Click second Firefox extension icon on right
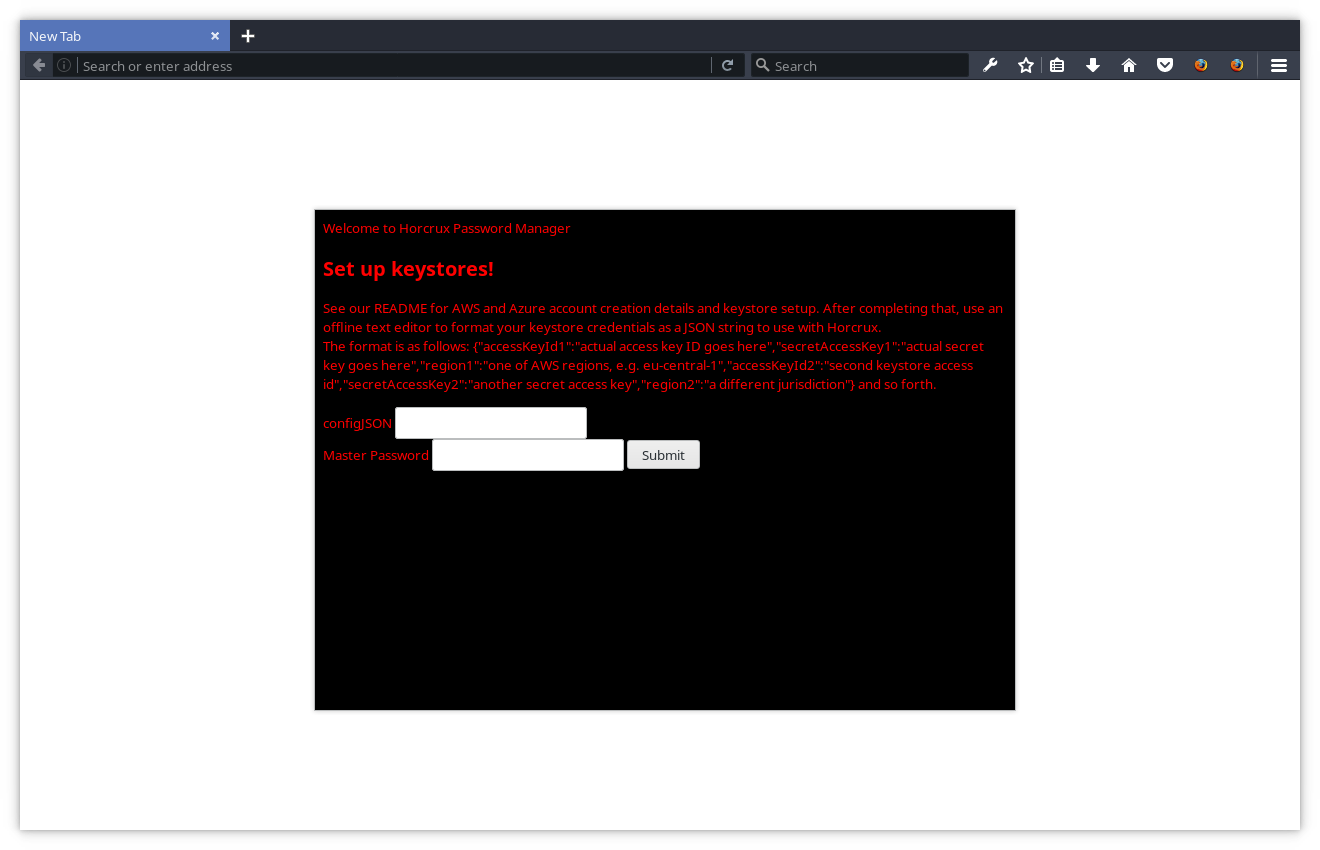The width and height of the screenshot is (1320, 850). 1237,65
